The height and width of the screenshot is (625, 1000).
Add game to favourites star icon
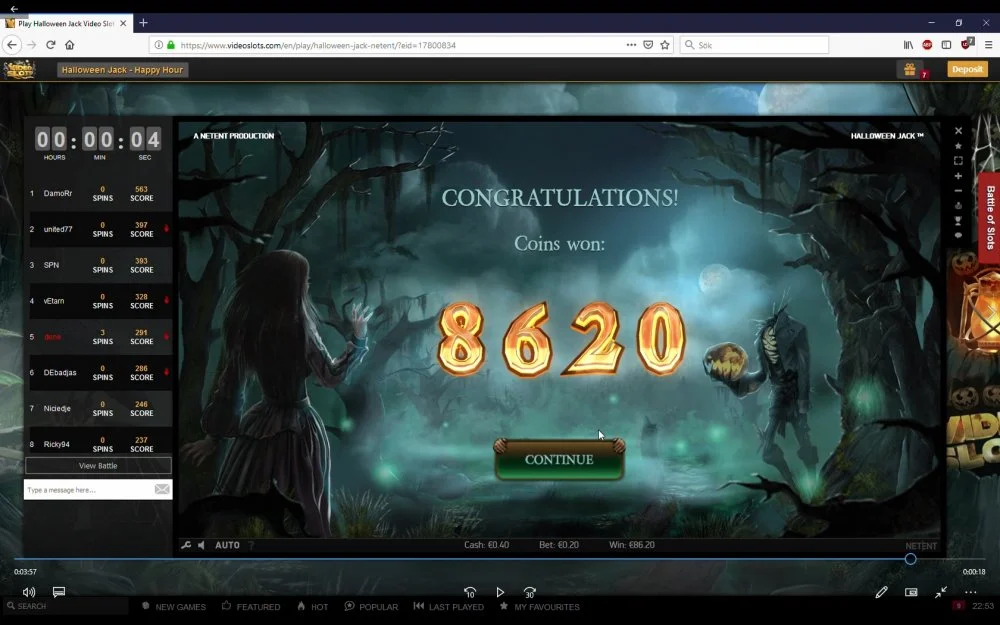coord(958,146)
